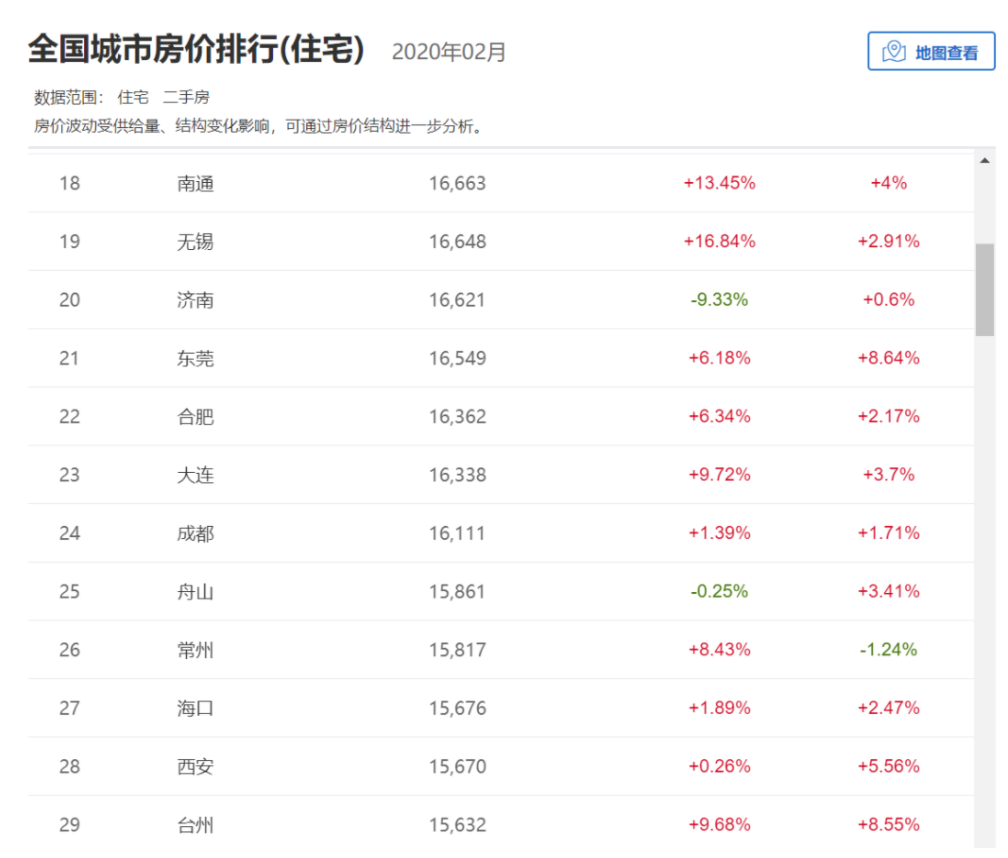This screenshot has width=1008, height=858.
Task: Select rank number 23 for 大连
Action: (x=70, y=475)
